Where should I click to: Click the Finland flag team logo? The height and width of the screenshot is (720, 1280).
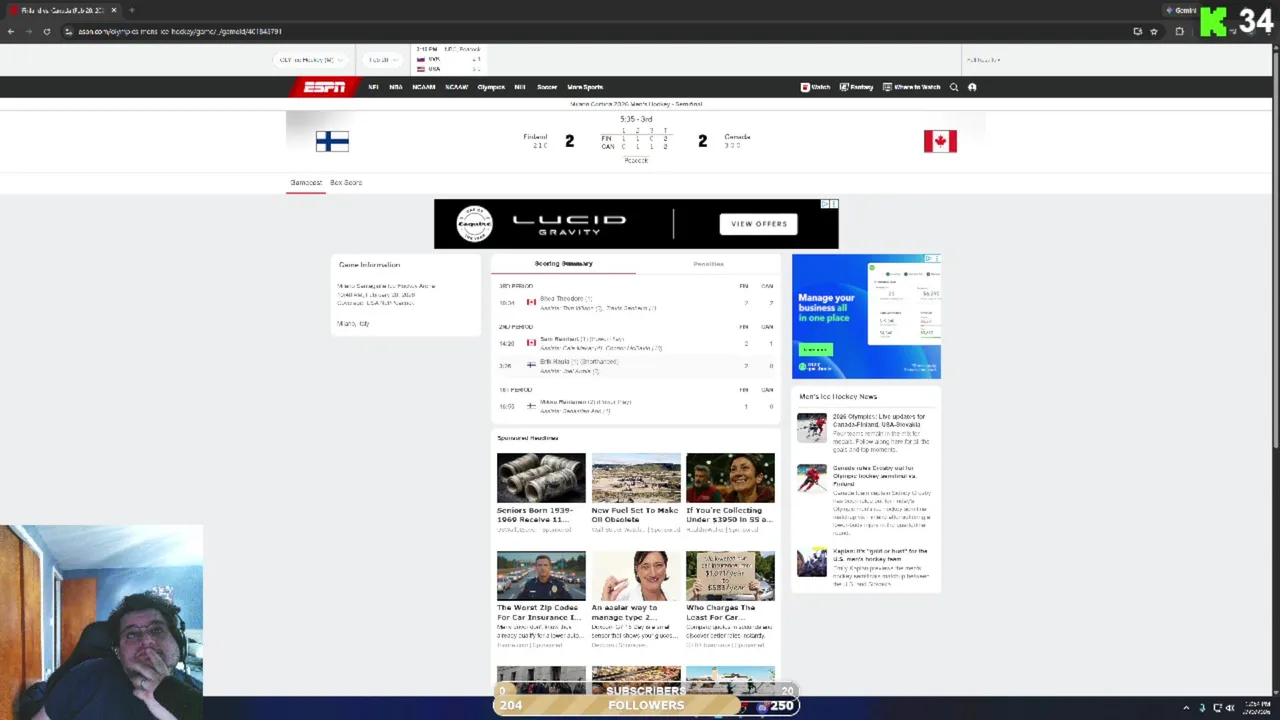click(332, 141)
